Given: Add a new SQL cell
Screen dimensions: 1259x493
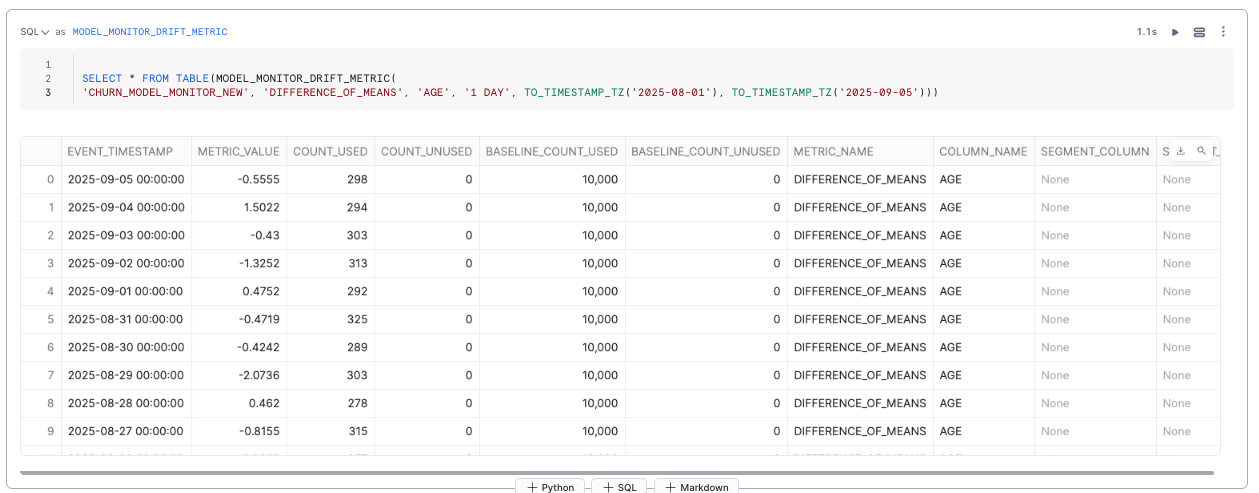Looking at the screenshot, I should 620,487.
